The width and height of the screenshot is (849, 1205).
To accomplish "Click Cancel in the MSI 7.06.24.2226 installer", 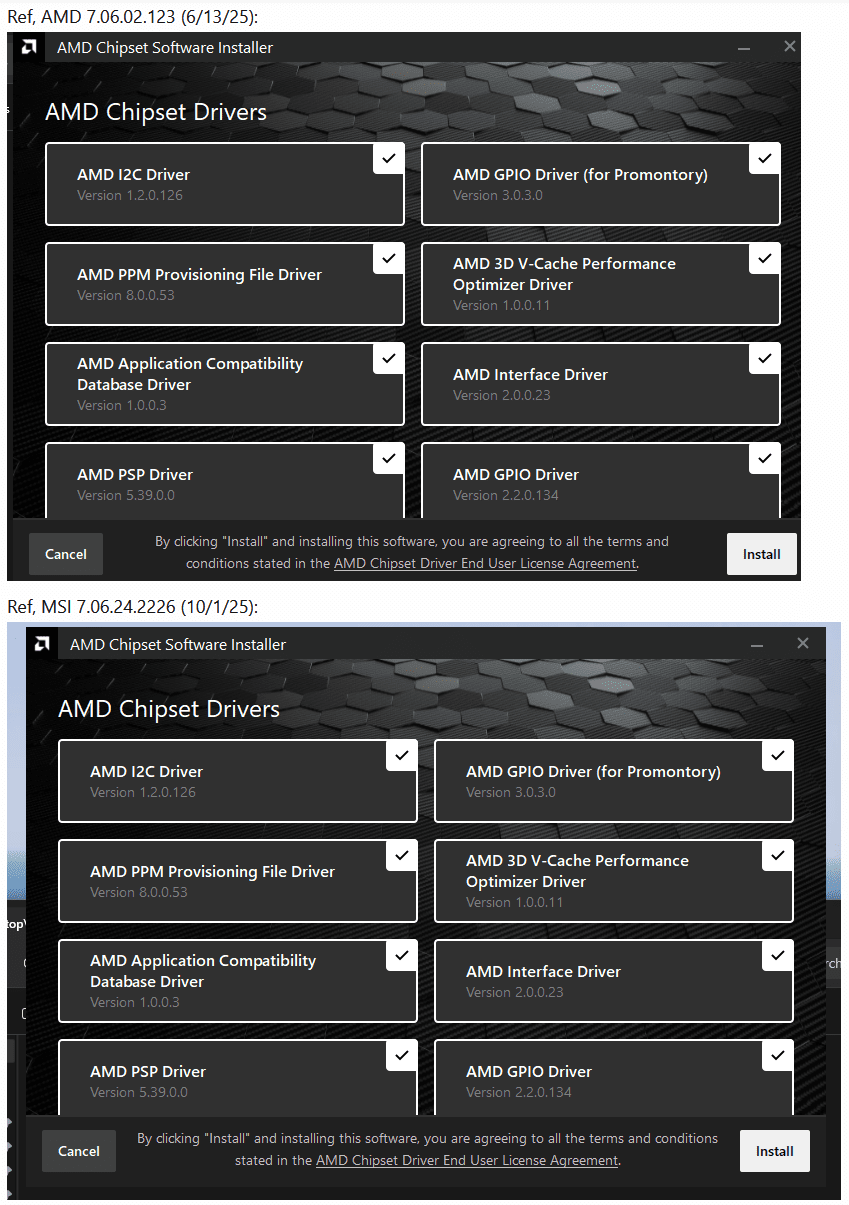I will [x=79, y=1151].
